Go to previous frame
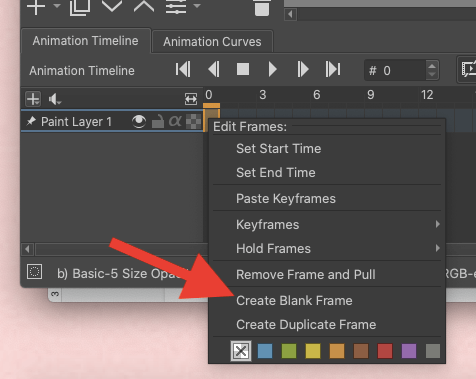This screenshot has height=379, width=476. (214, 69)
